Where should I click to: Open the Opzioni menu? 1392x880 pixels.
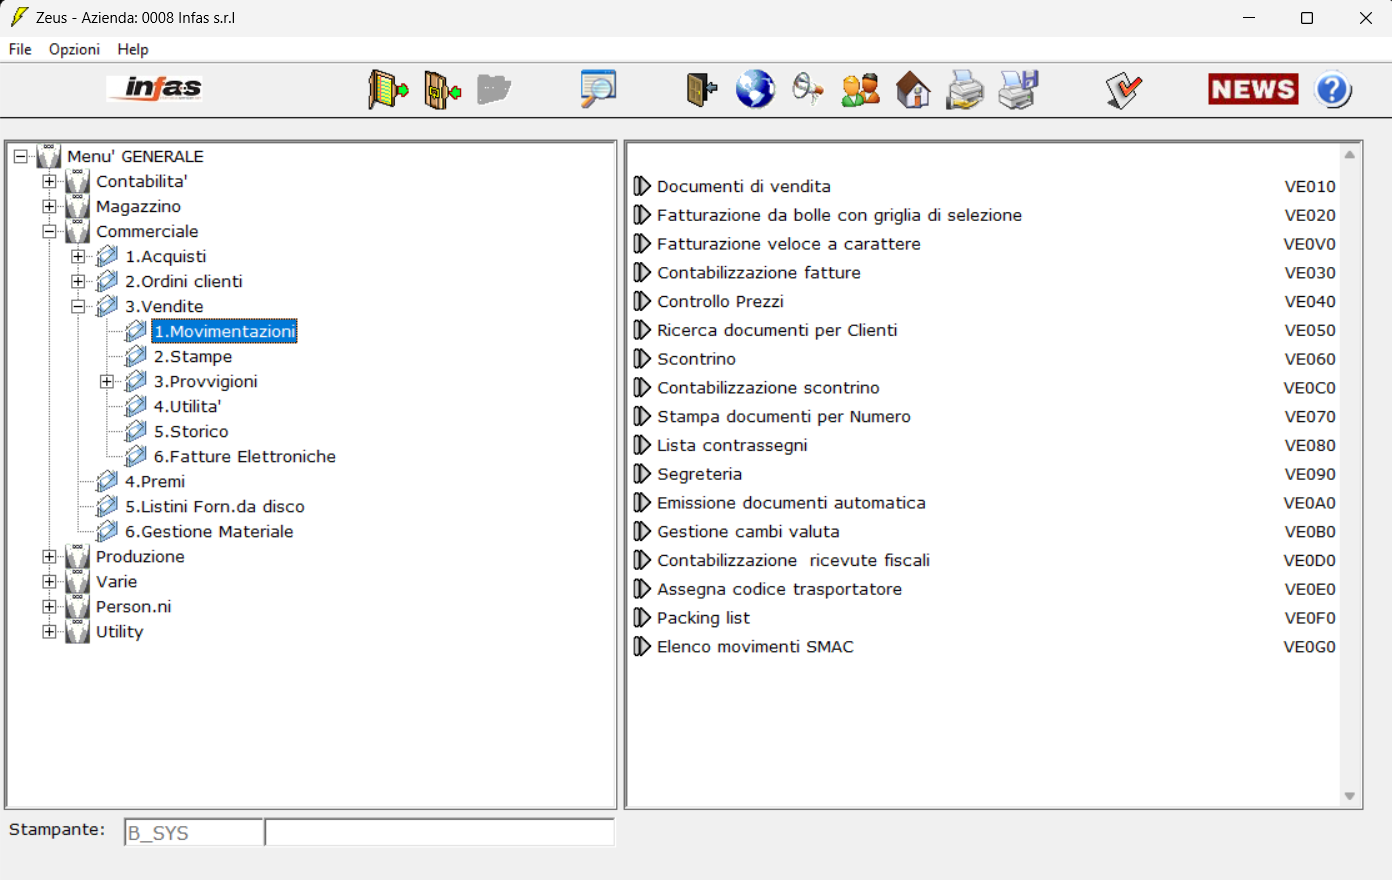click(x=74, y=49)
